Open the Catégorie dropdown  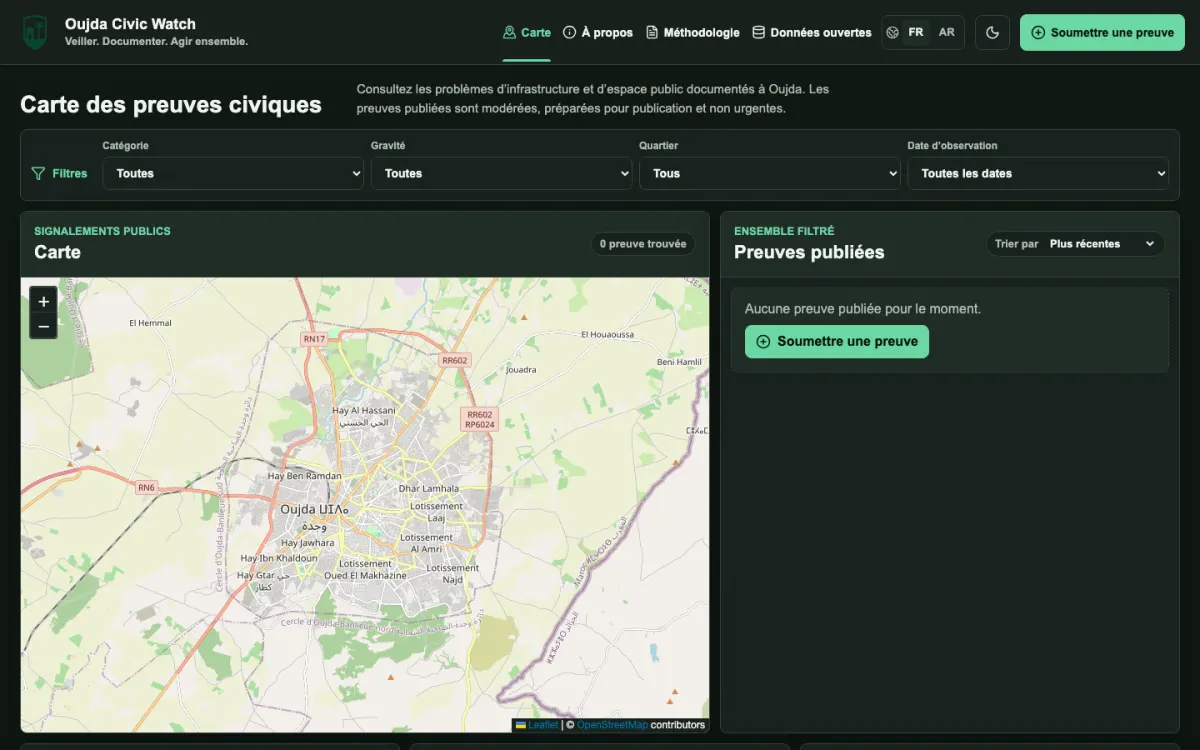(233, 173)
